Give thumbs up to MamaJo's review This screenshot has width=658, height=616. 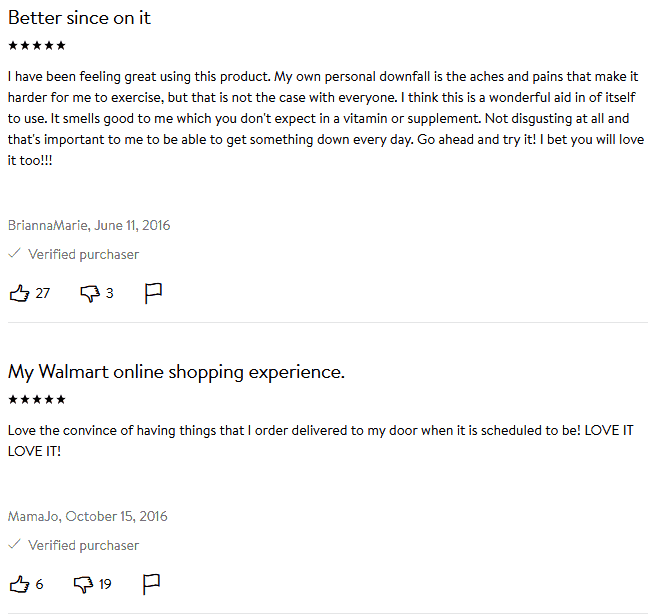(19, 584)
